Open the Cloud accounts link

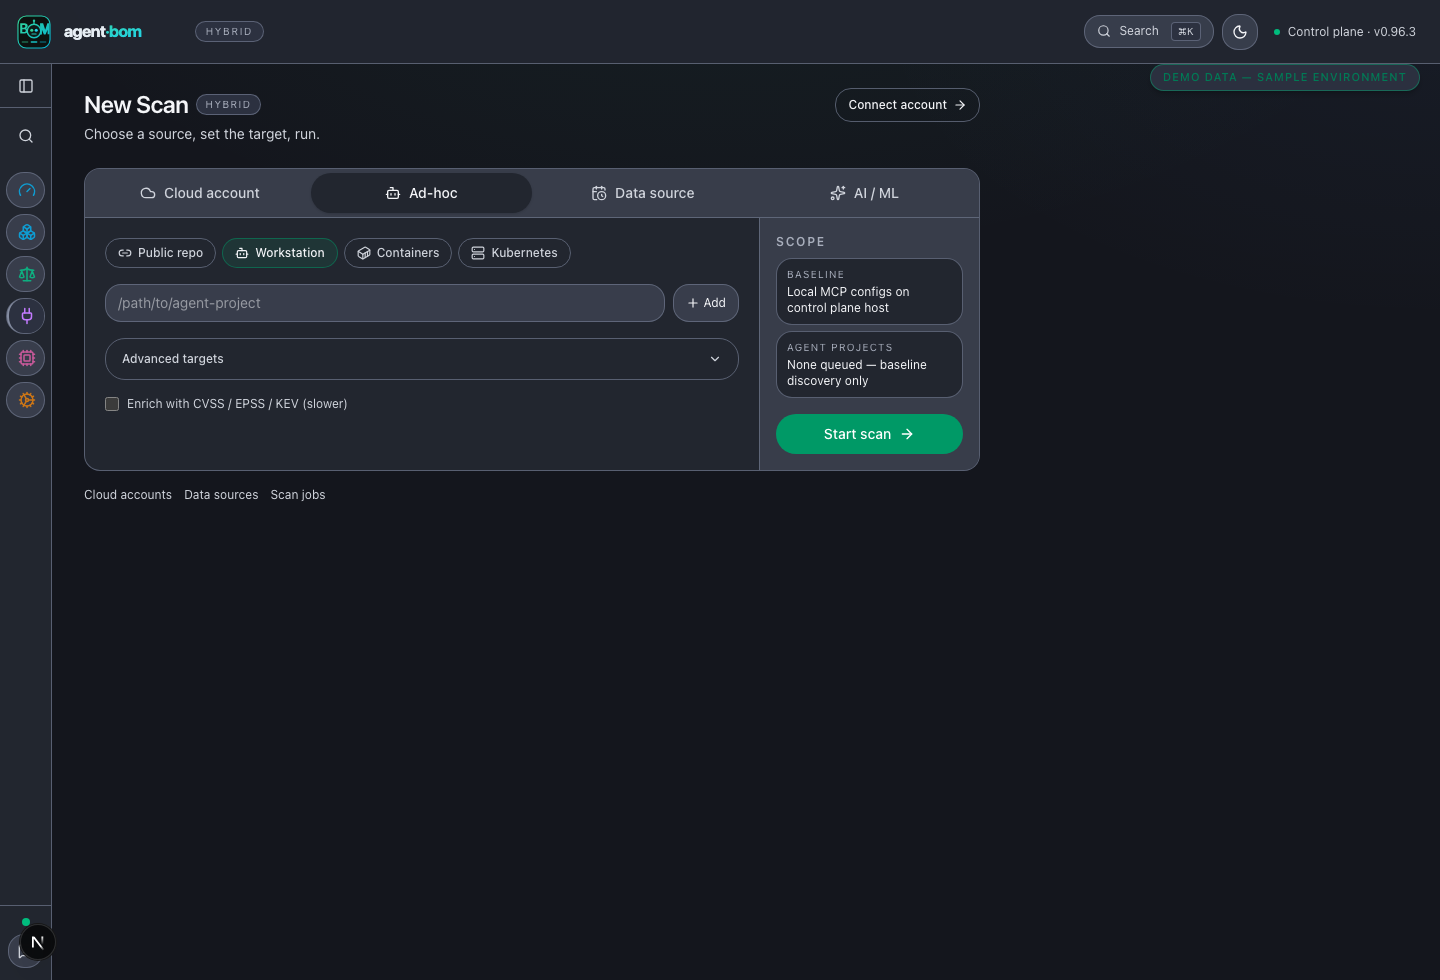pyautogui.click(x=128, y=495)
